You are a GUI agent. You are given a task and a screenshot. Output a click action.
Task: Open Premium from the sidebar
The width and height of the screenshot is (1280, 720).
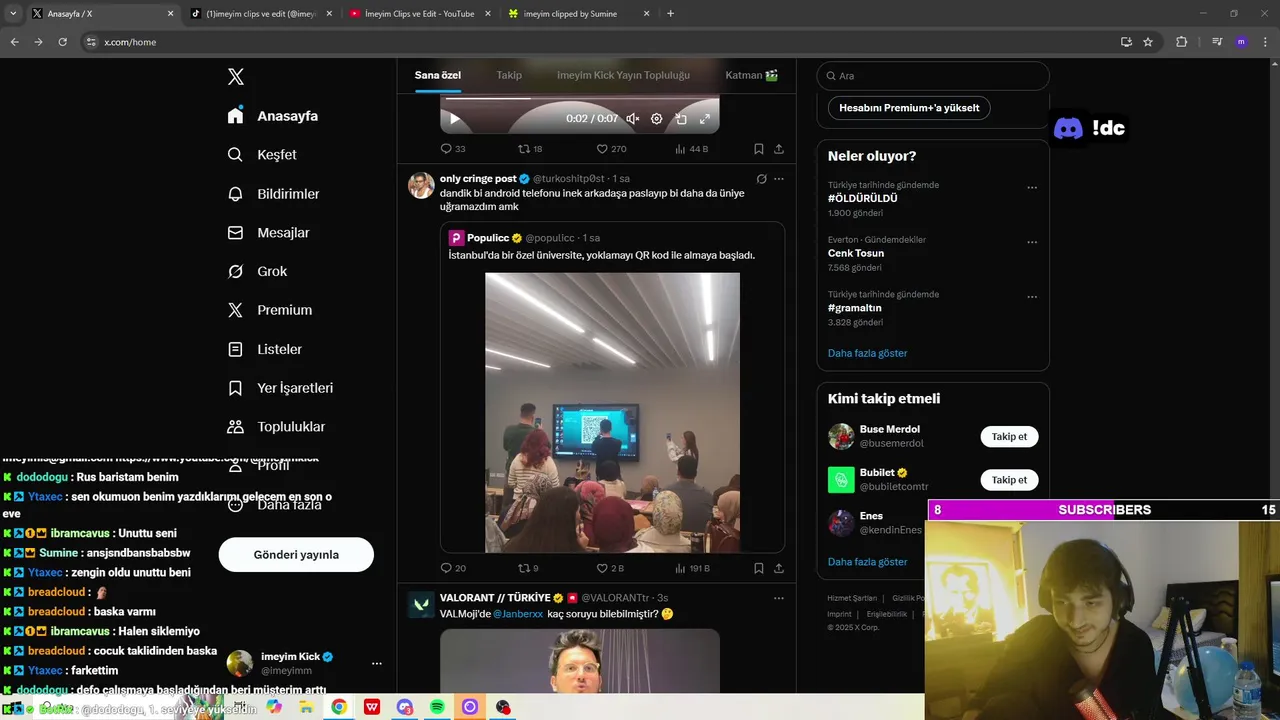point(270,310)
